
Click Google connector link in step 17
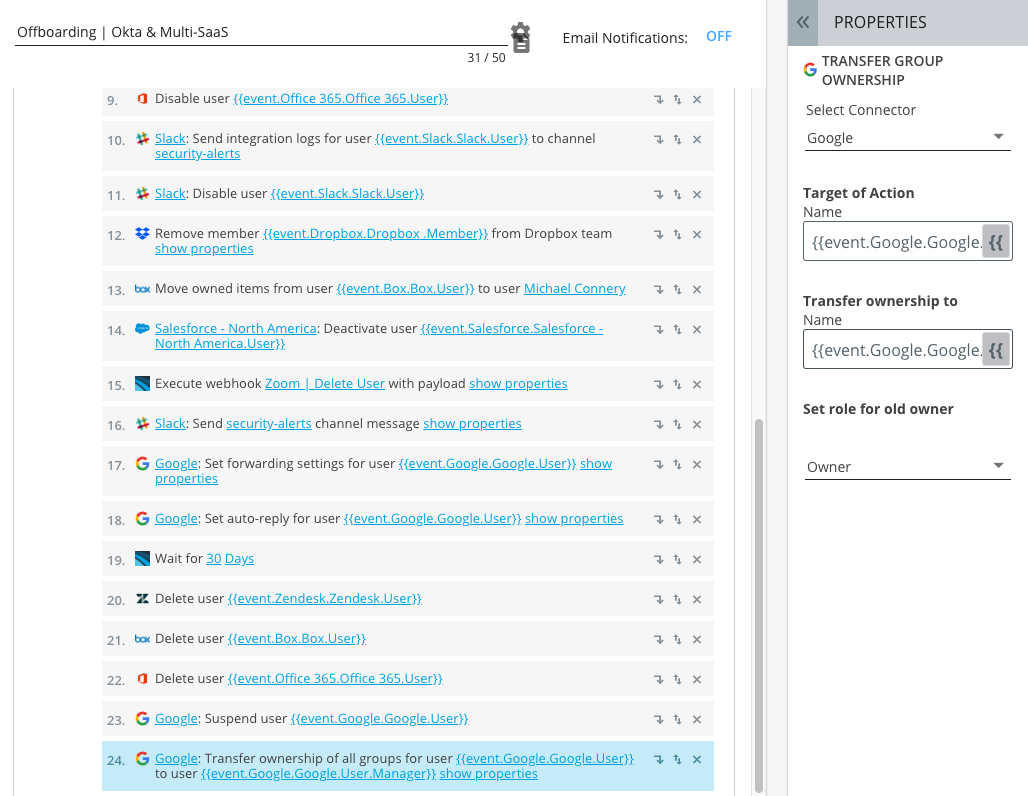pyautogui.click(x=176, y=464)
